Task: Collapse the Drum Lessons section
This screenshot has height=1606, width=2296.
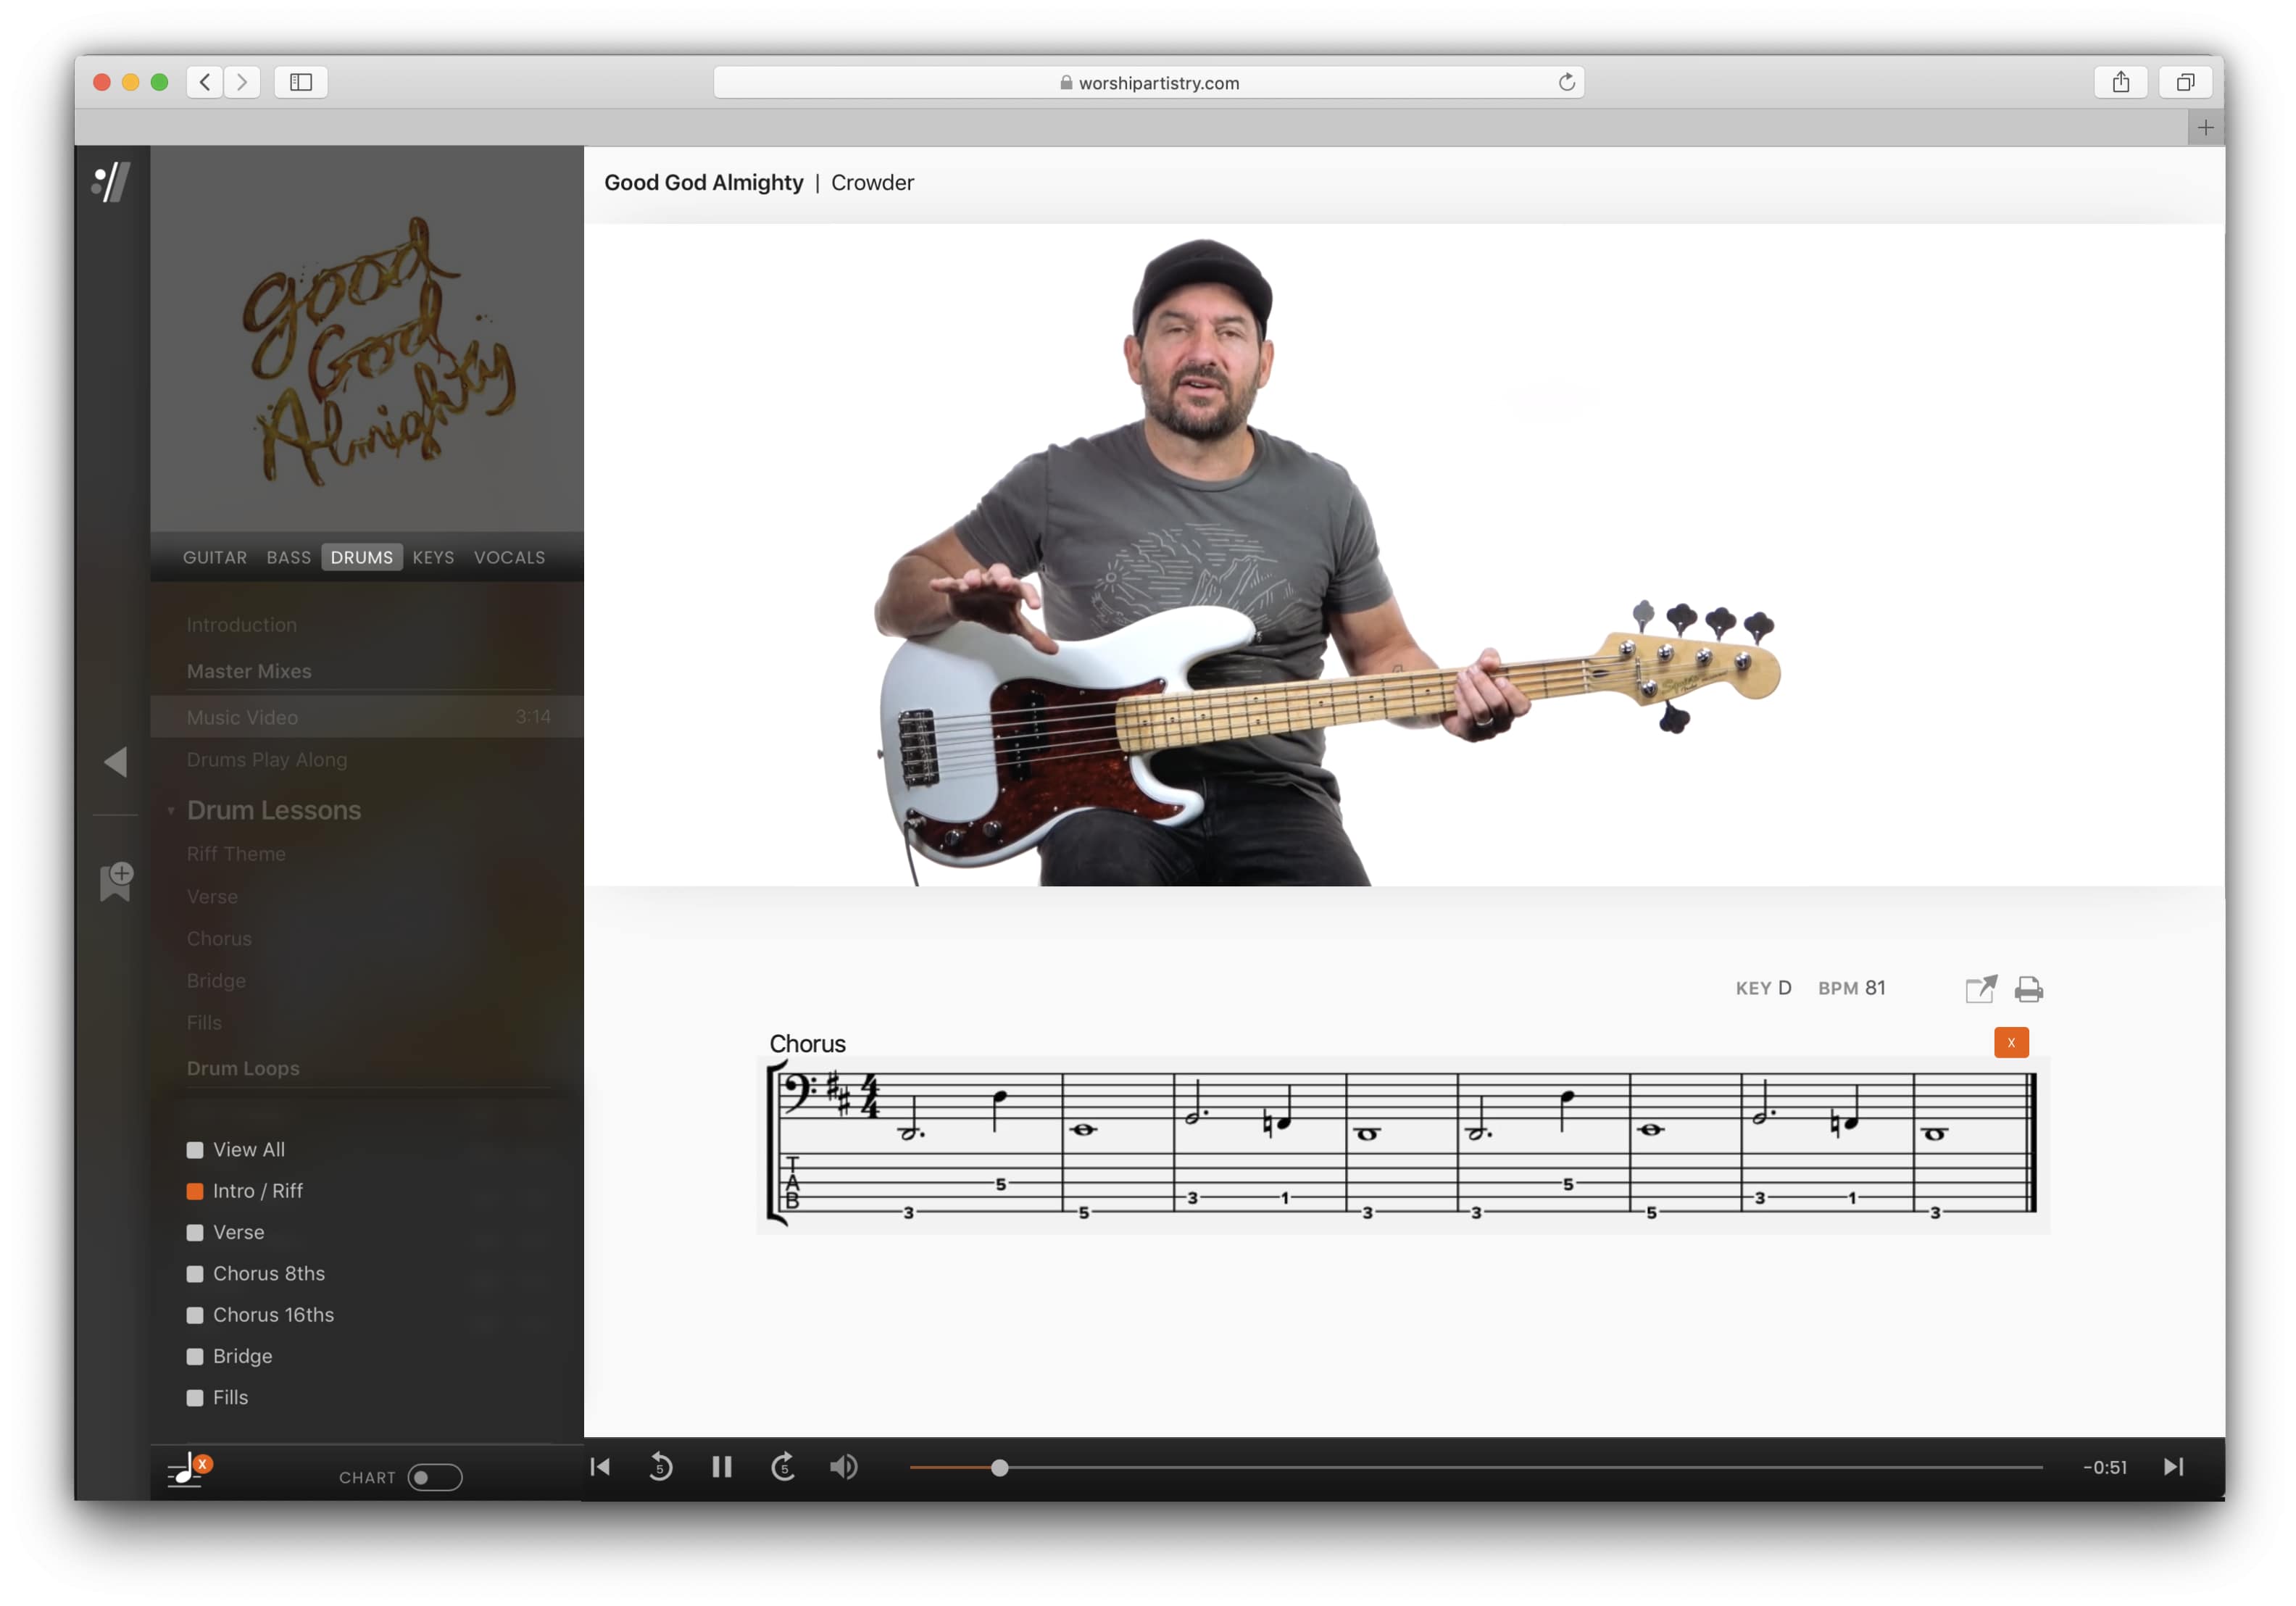Action: pyautogui.click(x=171, y=811)
